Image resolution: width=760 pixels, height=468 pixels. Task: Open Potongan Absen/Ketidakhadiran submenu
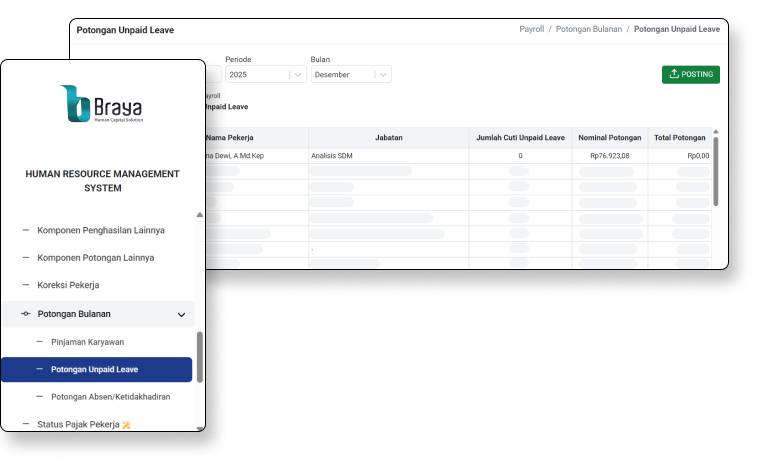coord(110,397)
